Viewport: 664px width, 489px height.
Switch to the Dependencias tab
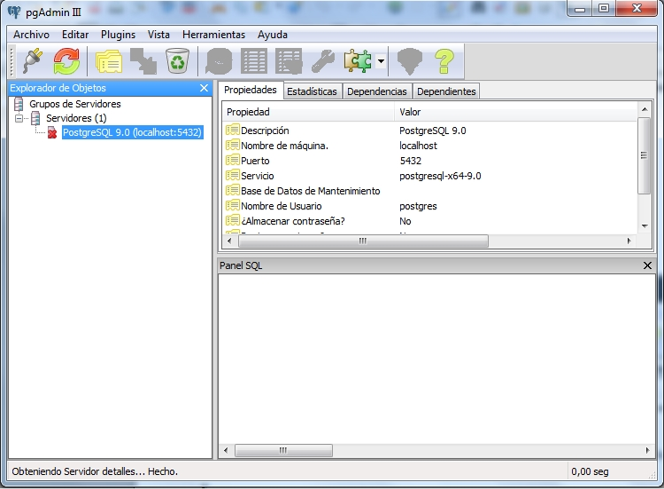(377, 91)
